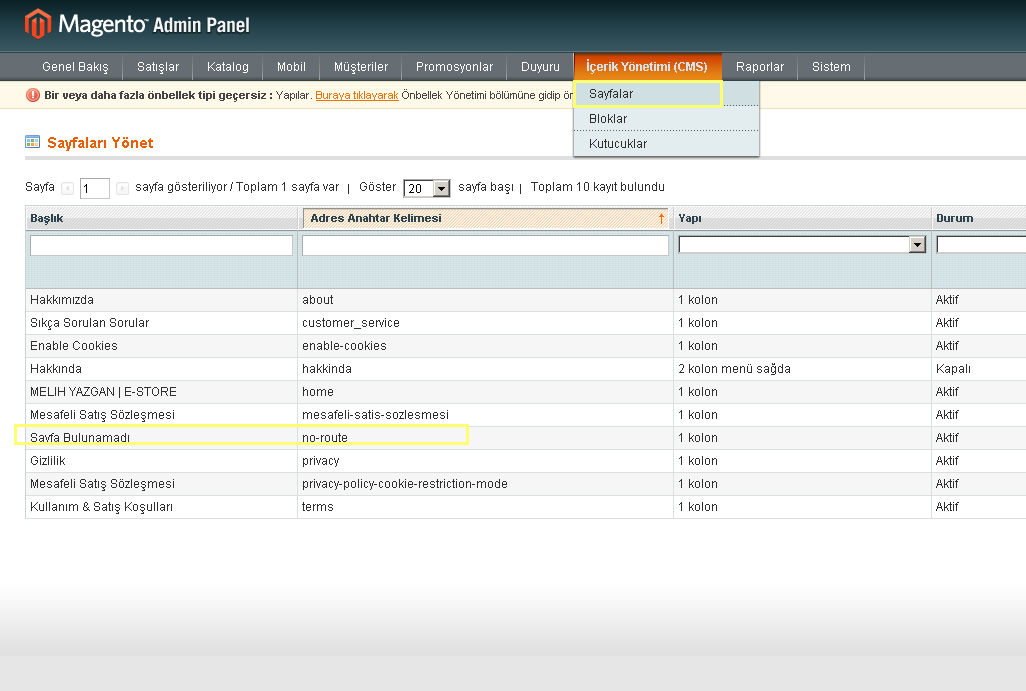Click mesafeli-satis-sozlesmesi URL key cell
This screenshot has width=1026, height=691.
coord(485,414)
